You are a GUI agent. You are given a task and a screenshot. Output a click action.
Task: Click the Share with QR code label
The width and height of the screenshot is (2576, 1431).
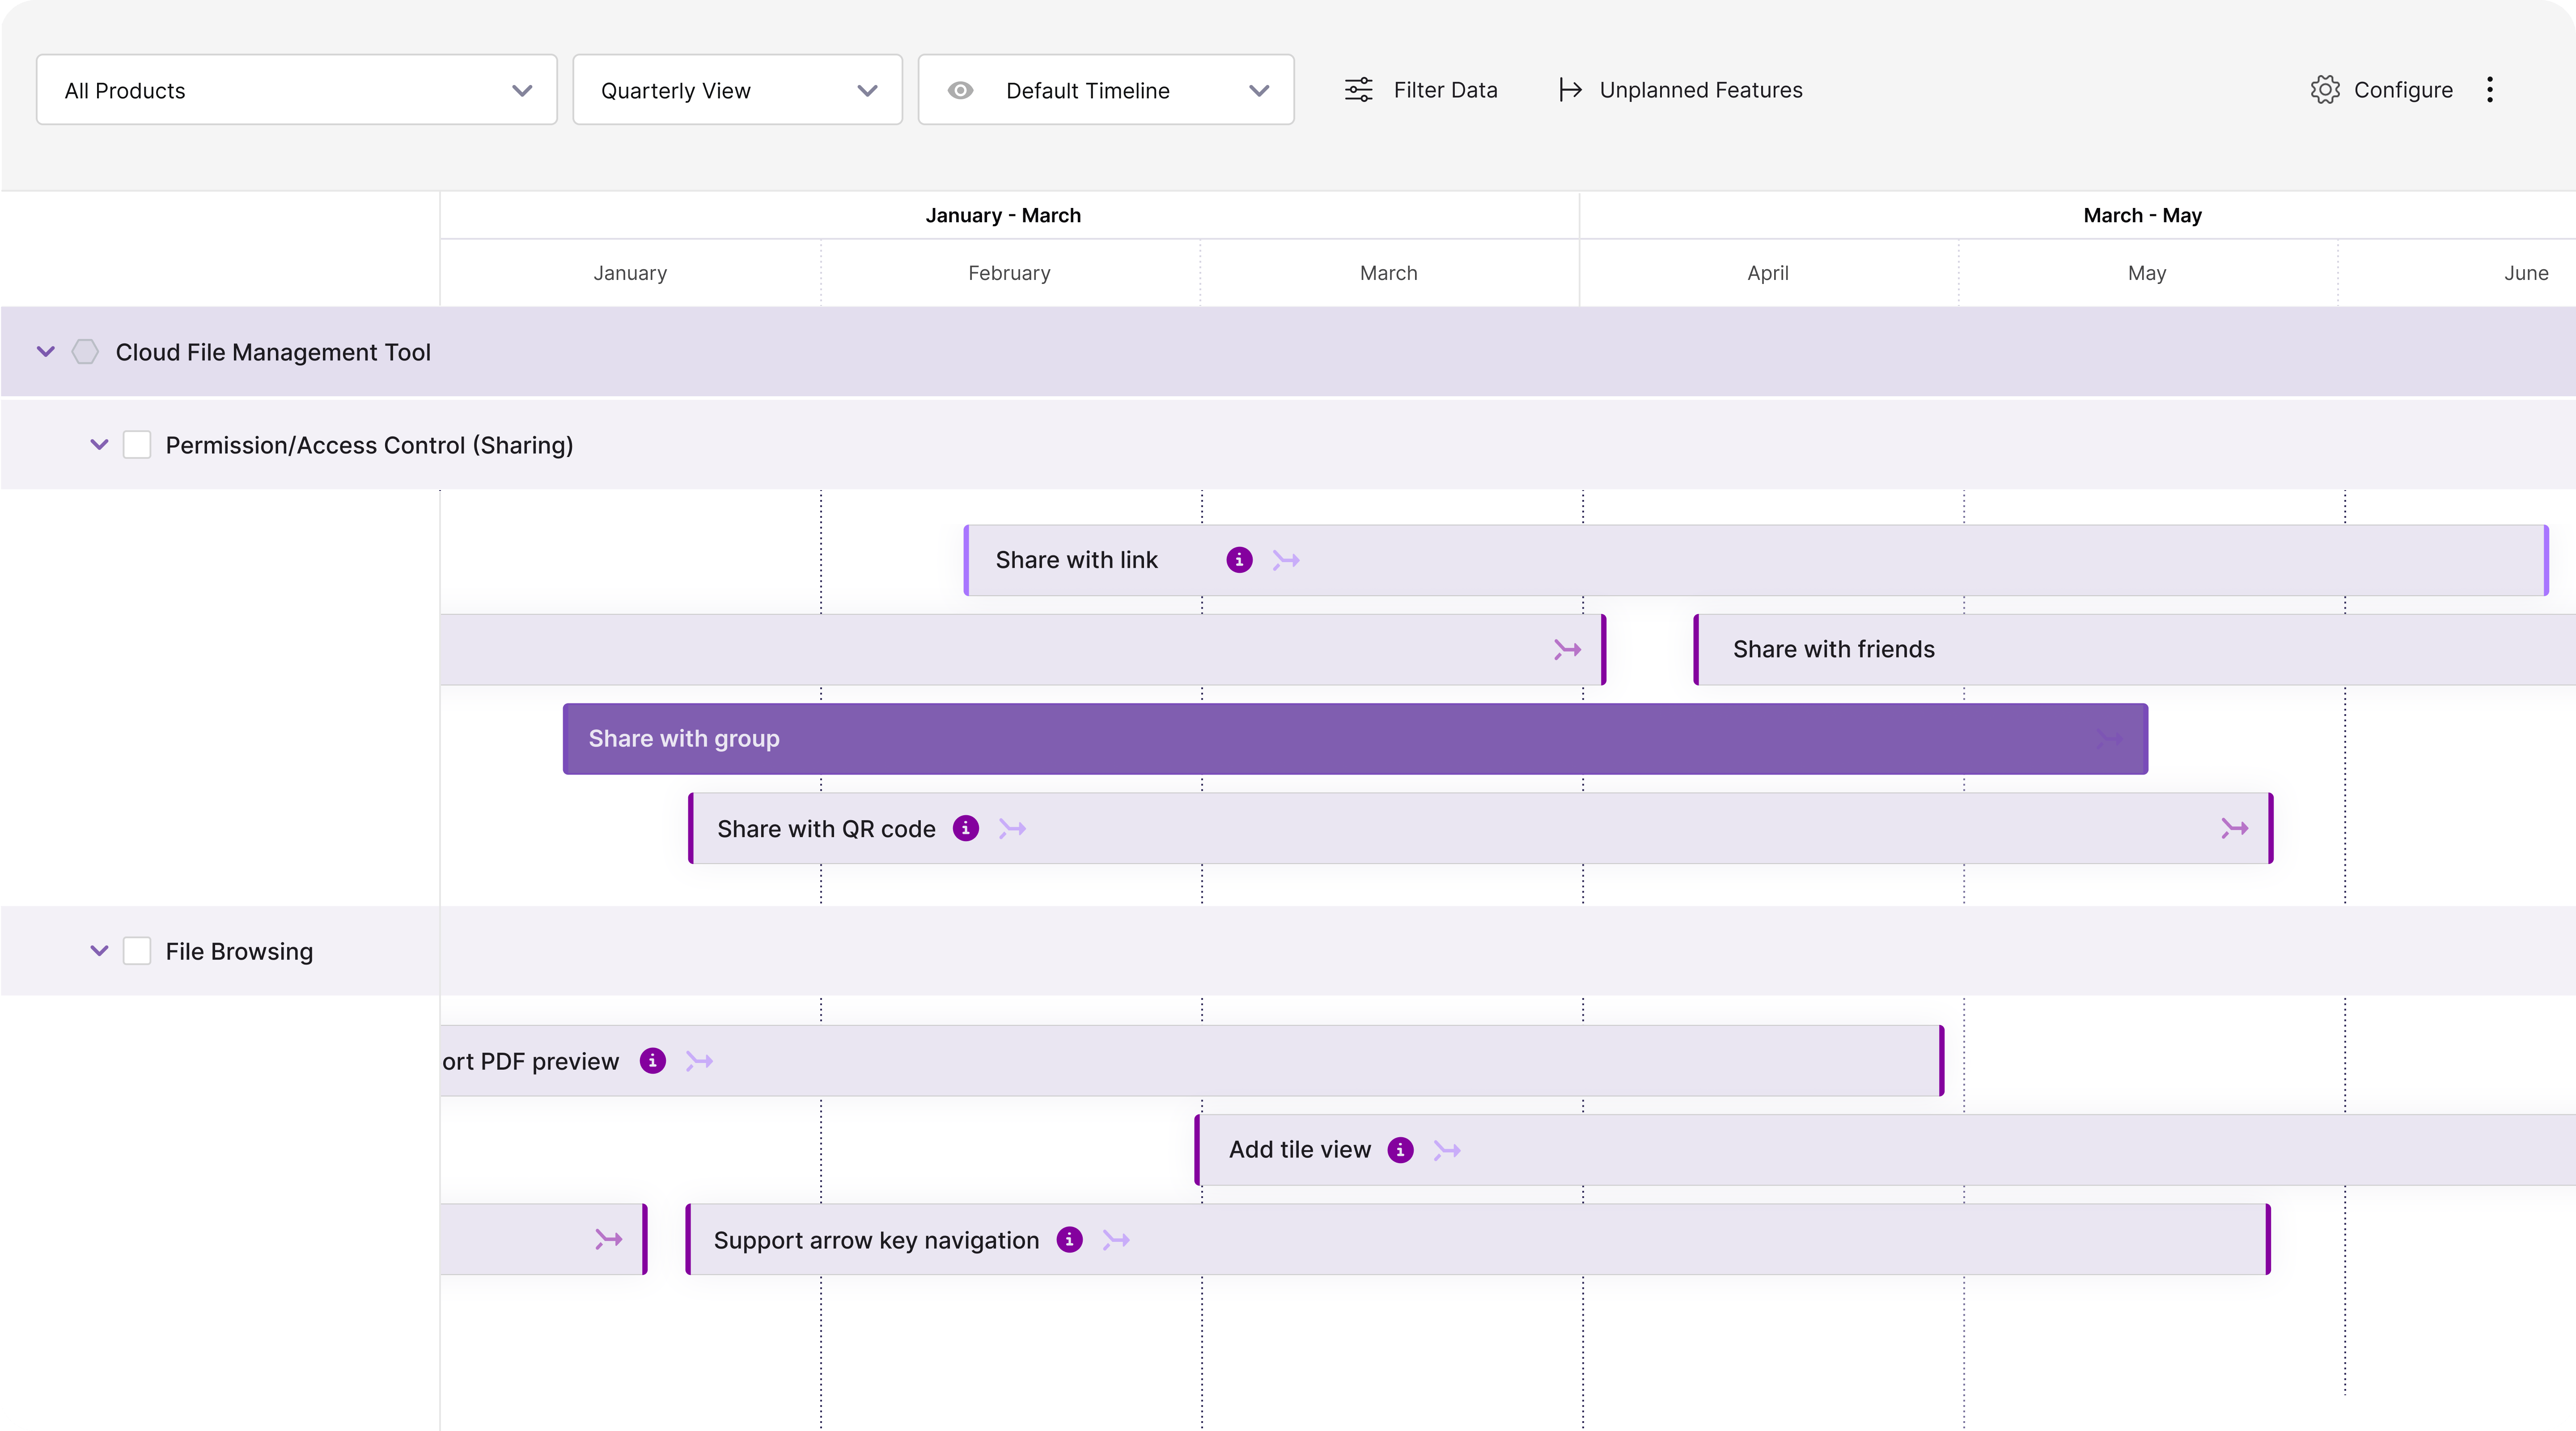click(x=826, y=829)
